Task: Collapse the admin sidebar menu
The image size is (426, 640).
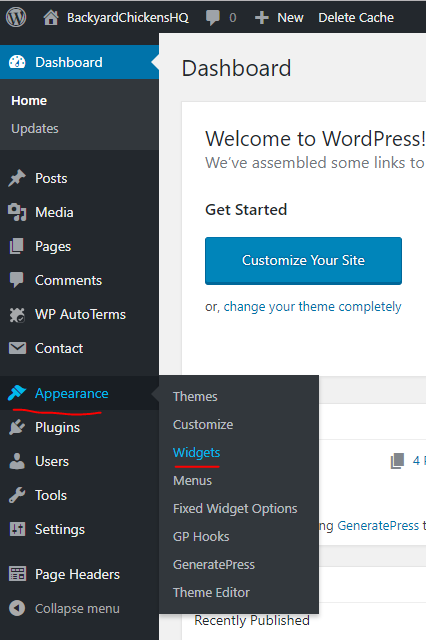Action: click(x=77, y=609)
